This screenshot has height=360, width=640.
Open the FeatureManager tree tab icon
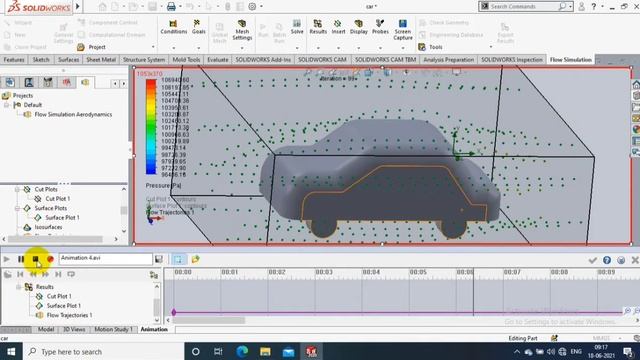(10, 82)
